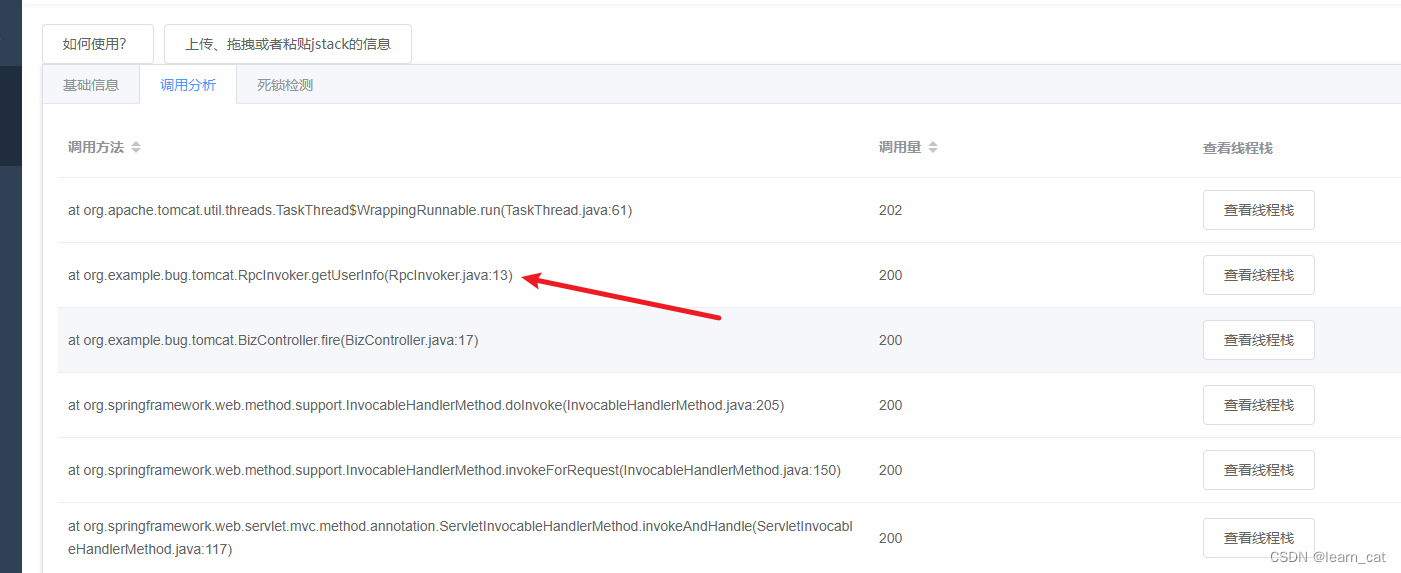
Task: Click the 200 count in RpcInvoker row
Action: pos(890,275)
